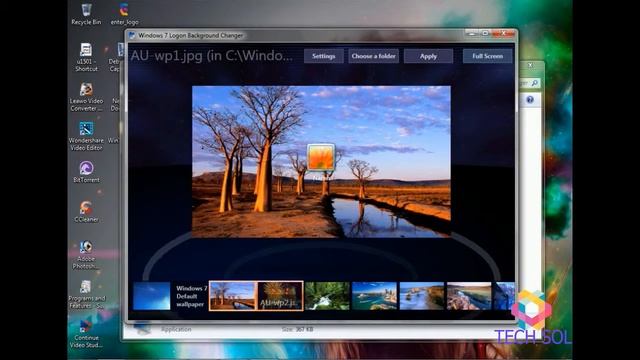The height and width of the screenshot is (360, 640).
Task: Select the ocean cliffs coastline thumbnail
Action: point(422,296)
